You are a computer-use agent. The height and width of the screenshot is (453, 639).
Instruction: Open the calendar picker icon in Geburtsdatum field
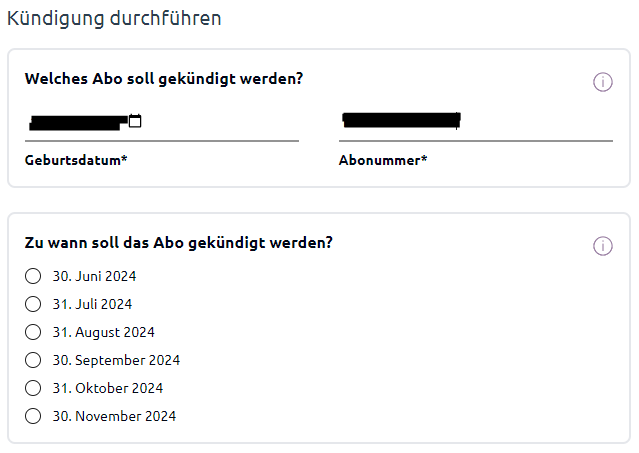(135, 121)
